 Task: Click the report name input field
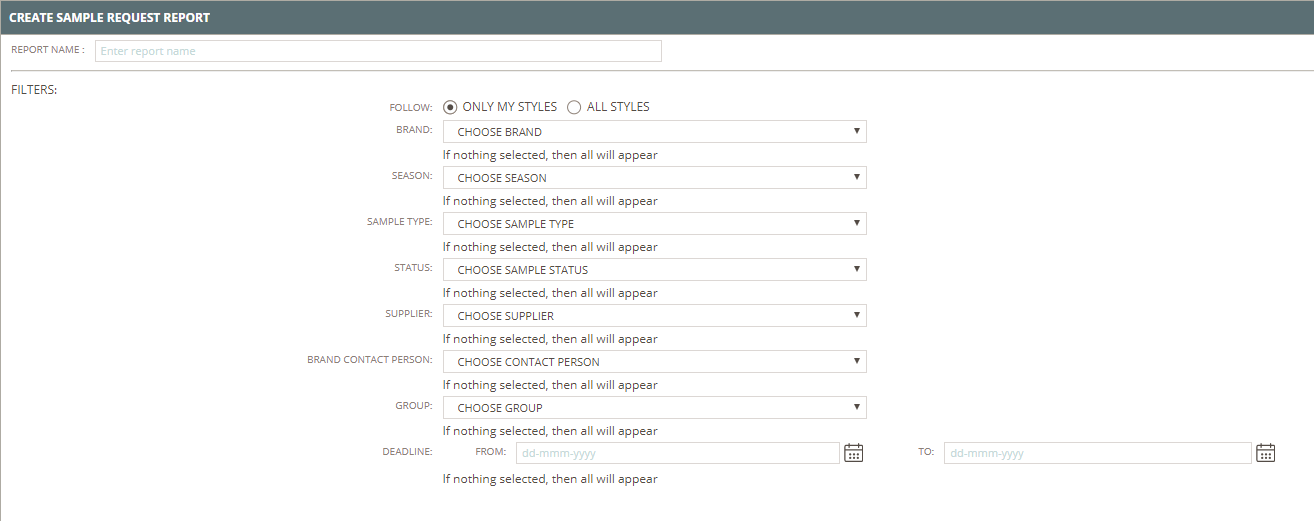tap(378, 51)
